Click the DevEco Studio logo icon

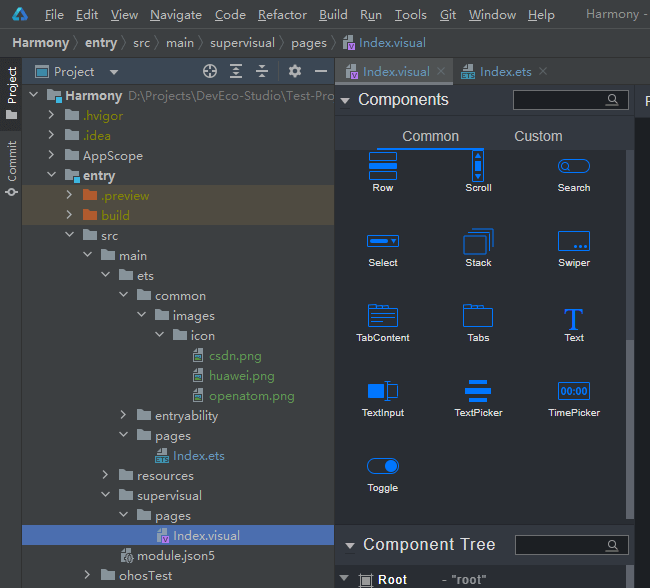coord(19,15)
